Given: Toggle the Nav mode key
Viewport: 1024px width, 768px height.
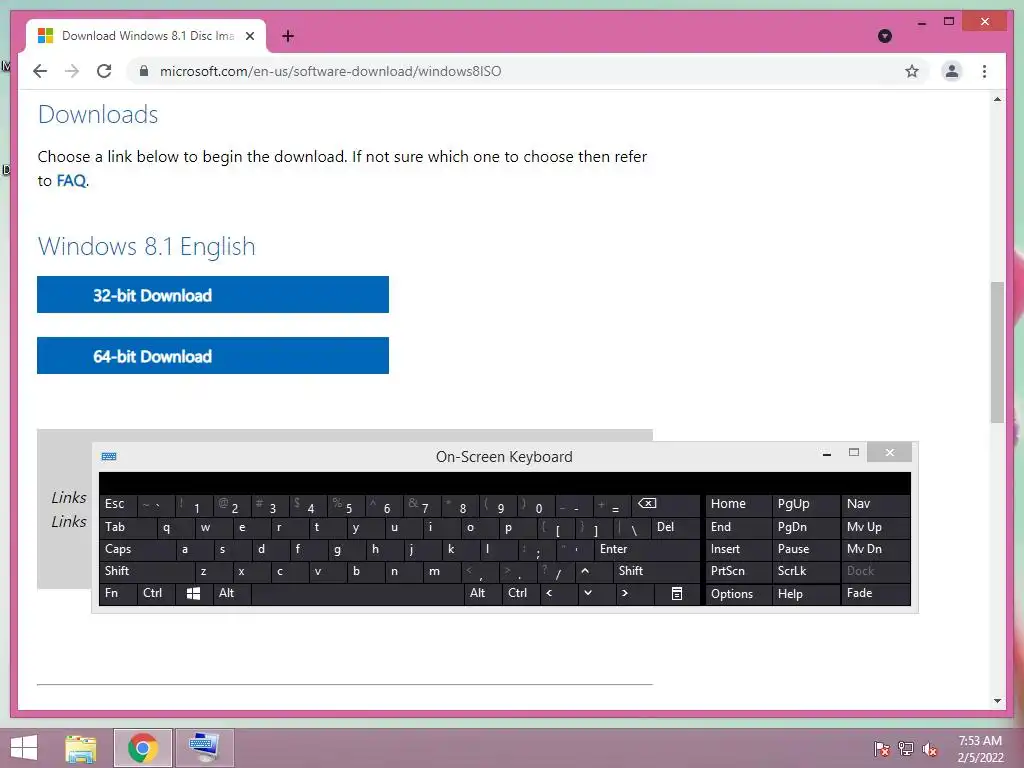Looking at the screenshot, I should [875, 505].
